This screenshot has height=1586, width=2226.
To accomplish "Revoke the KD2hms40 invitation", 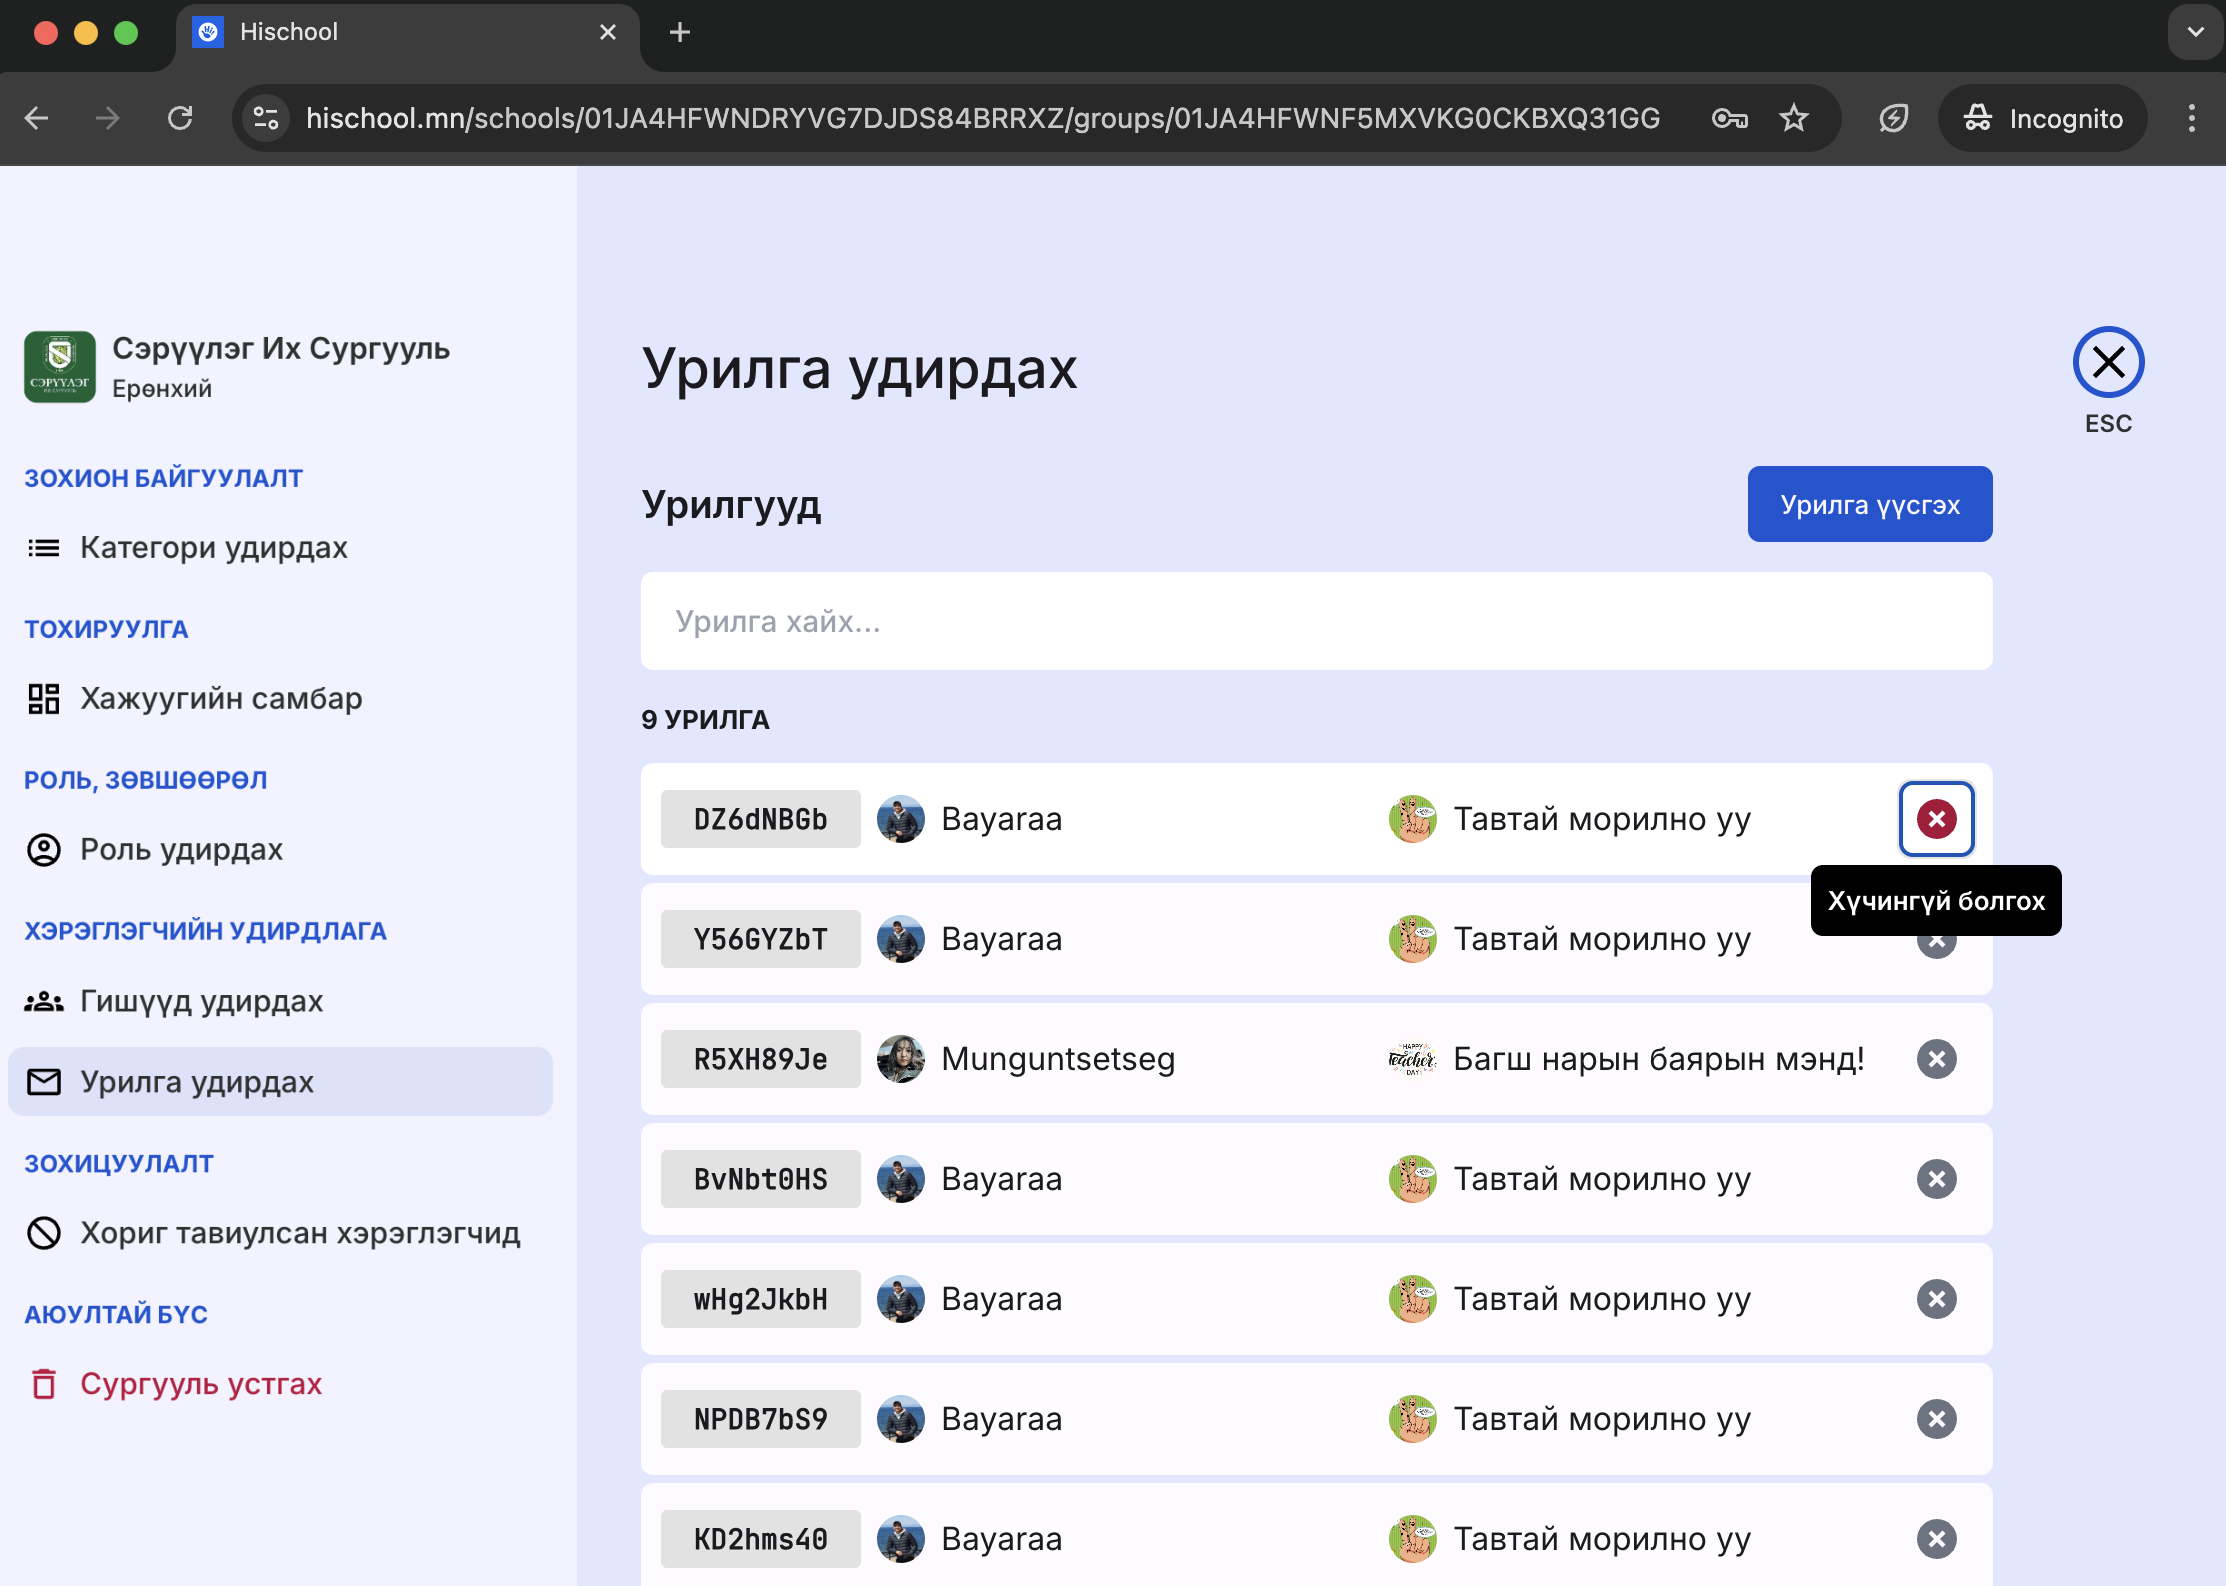I will pyautogui.click(x=1936, y=1539).
